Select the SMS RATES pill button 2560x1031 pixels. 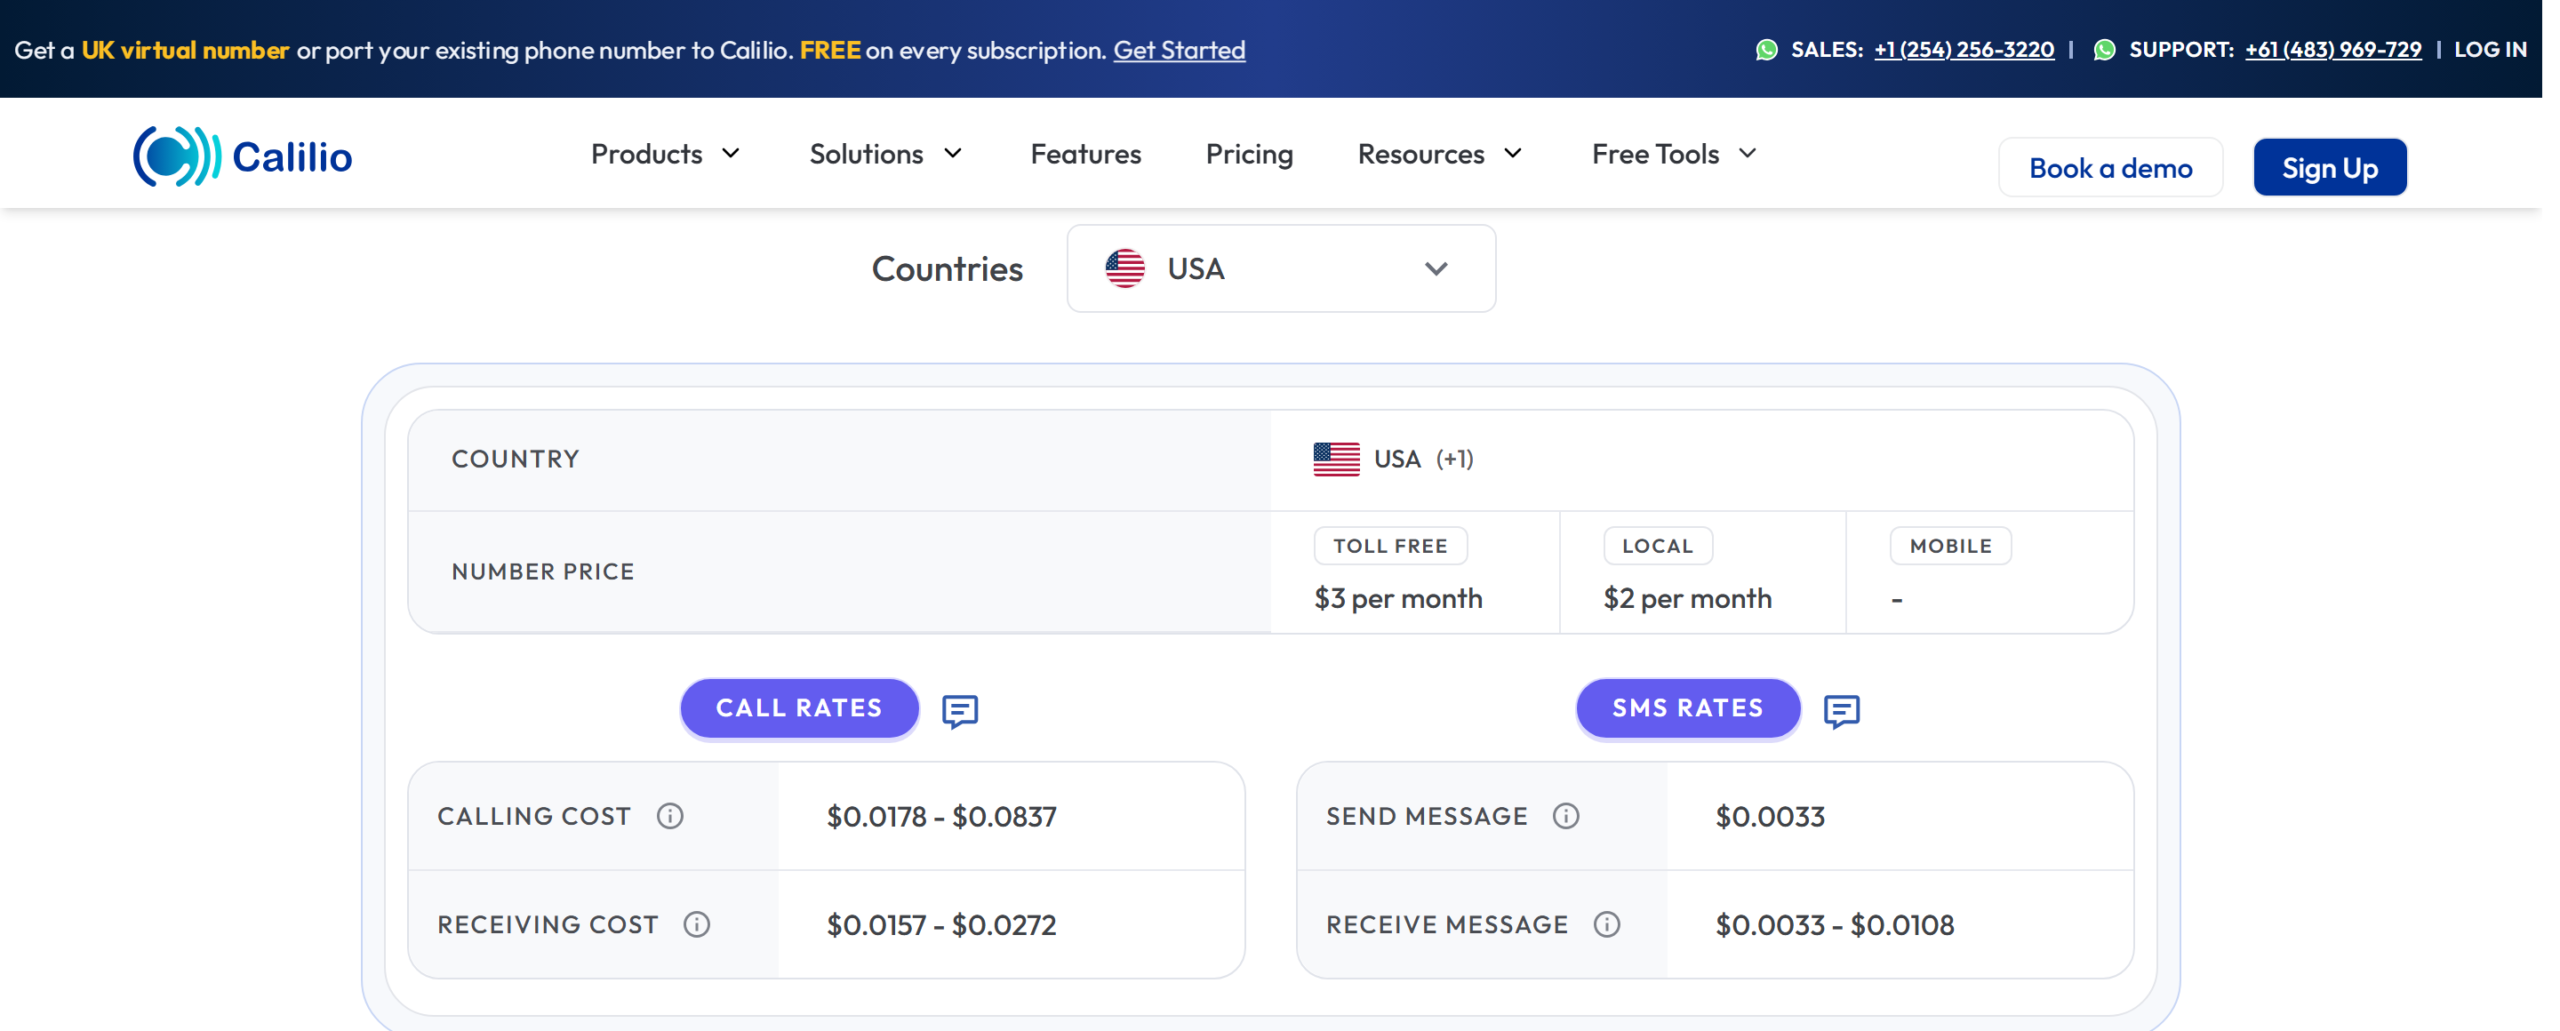point(1687,708)
